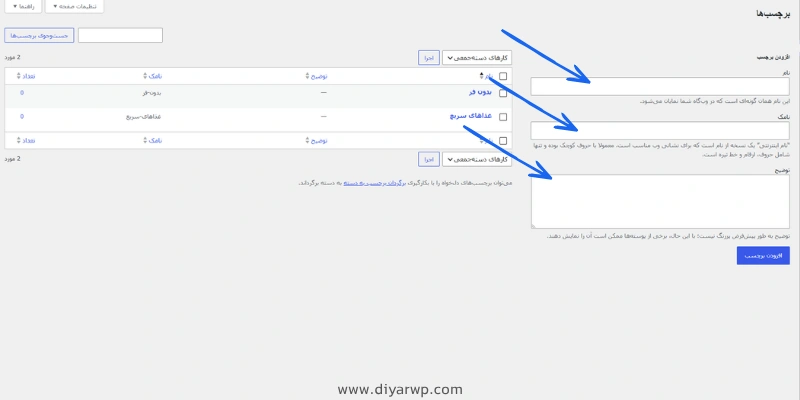Click the 2 مورد item count above the table
Viewport: 800px width, 400px height.
click(12, 58)
